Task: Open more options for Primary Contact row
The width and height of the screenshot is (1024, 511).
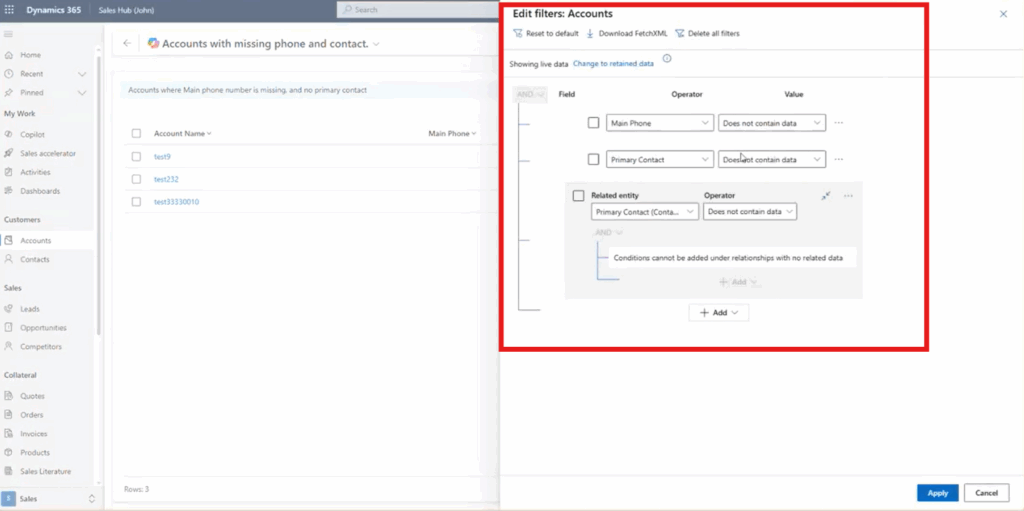Action: point(839,159)
